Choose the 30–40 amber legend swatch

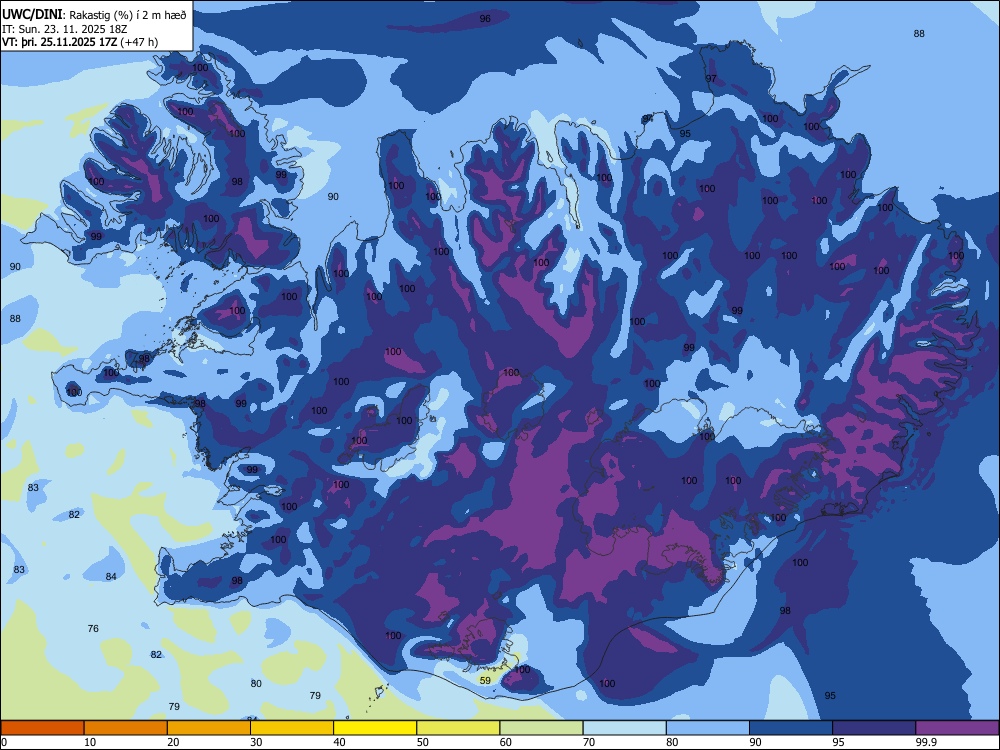(292, 728)
